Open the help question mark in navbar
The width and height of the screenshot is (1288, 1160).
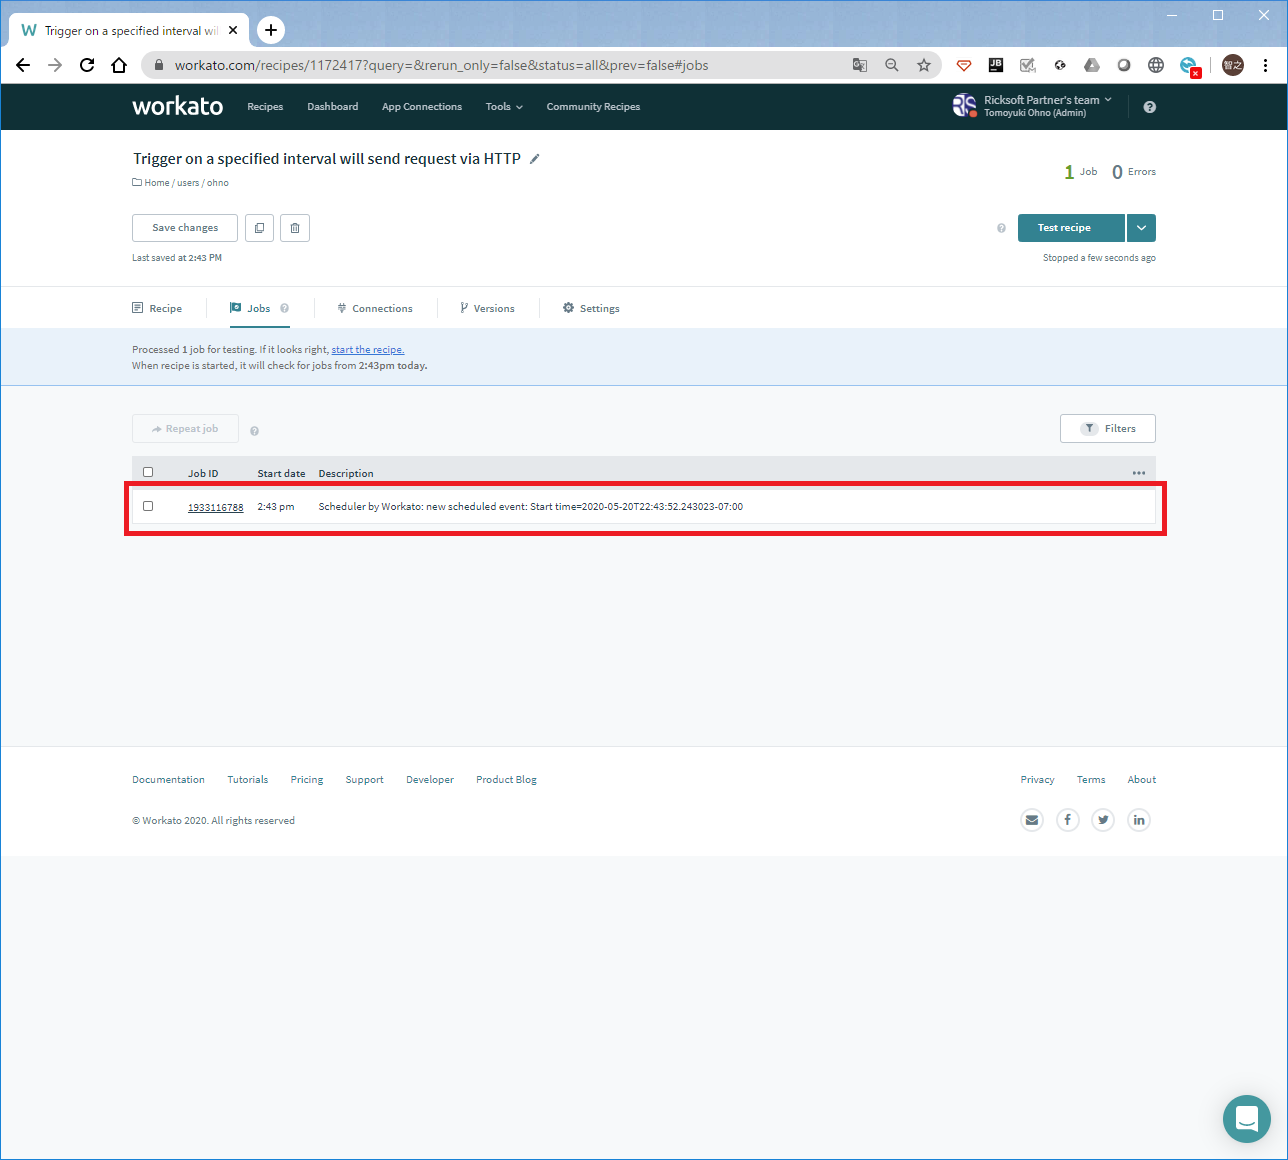(x=1150, y=107)
